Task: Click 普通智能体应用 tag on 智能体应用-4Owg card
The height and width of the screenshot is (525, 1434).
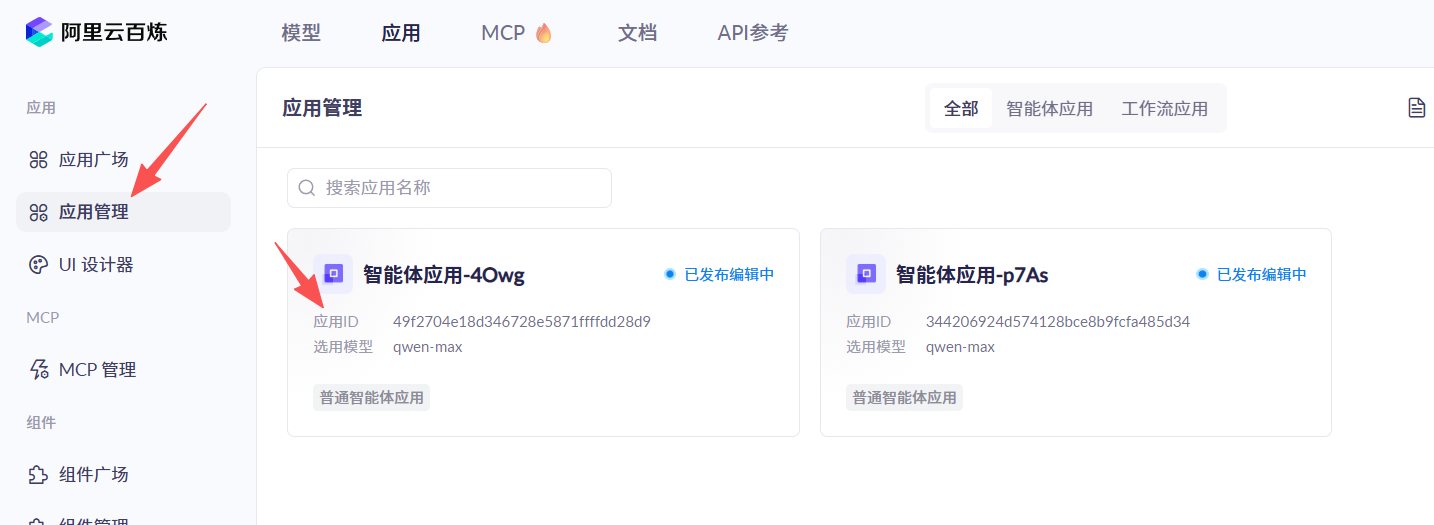Action: point(372,398)
